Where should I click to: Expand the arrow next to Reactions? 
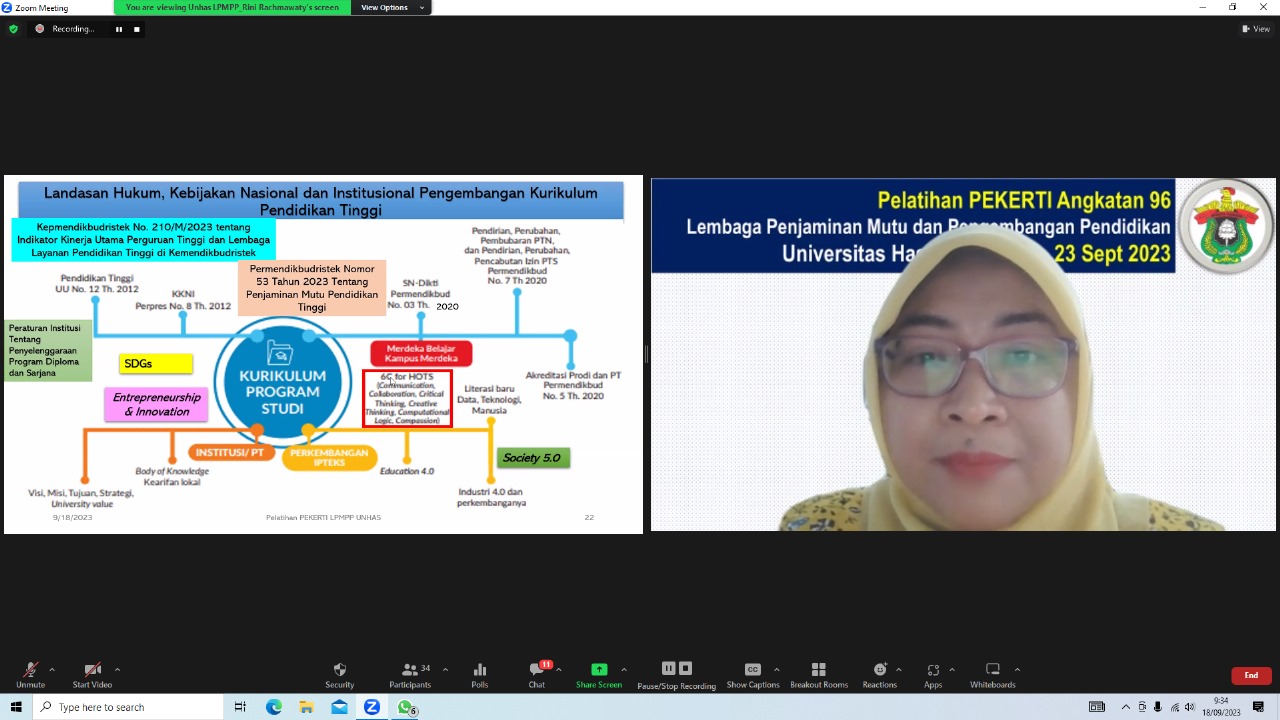(898, 670)
